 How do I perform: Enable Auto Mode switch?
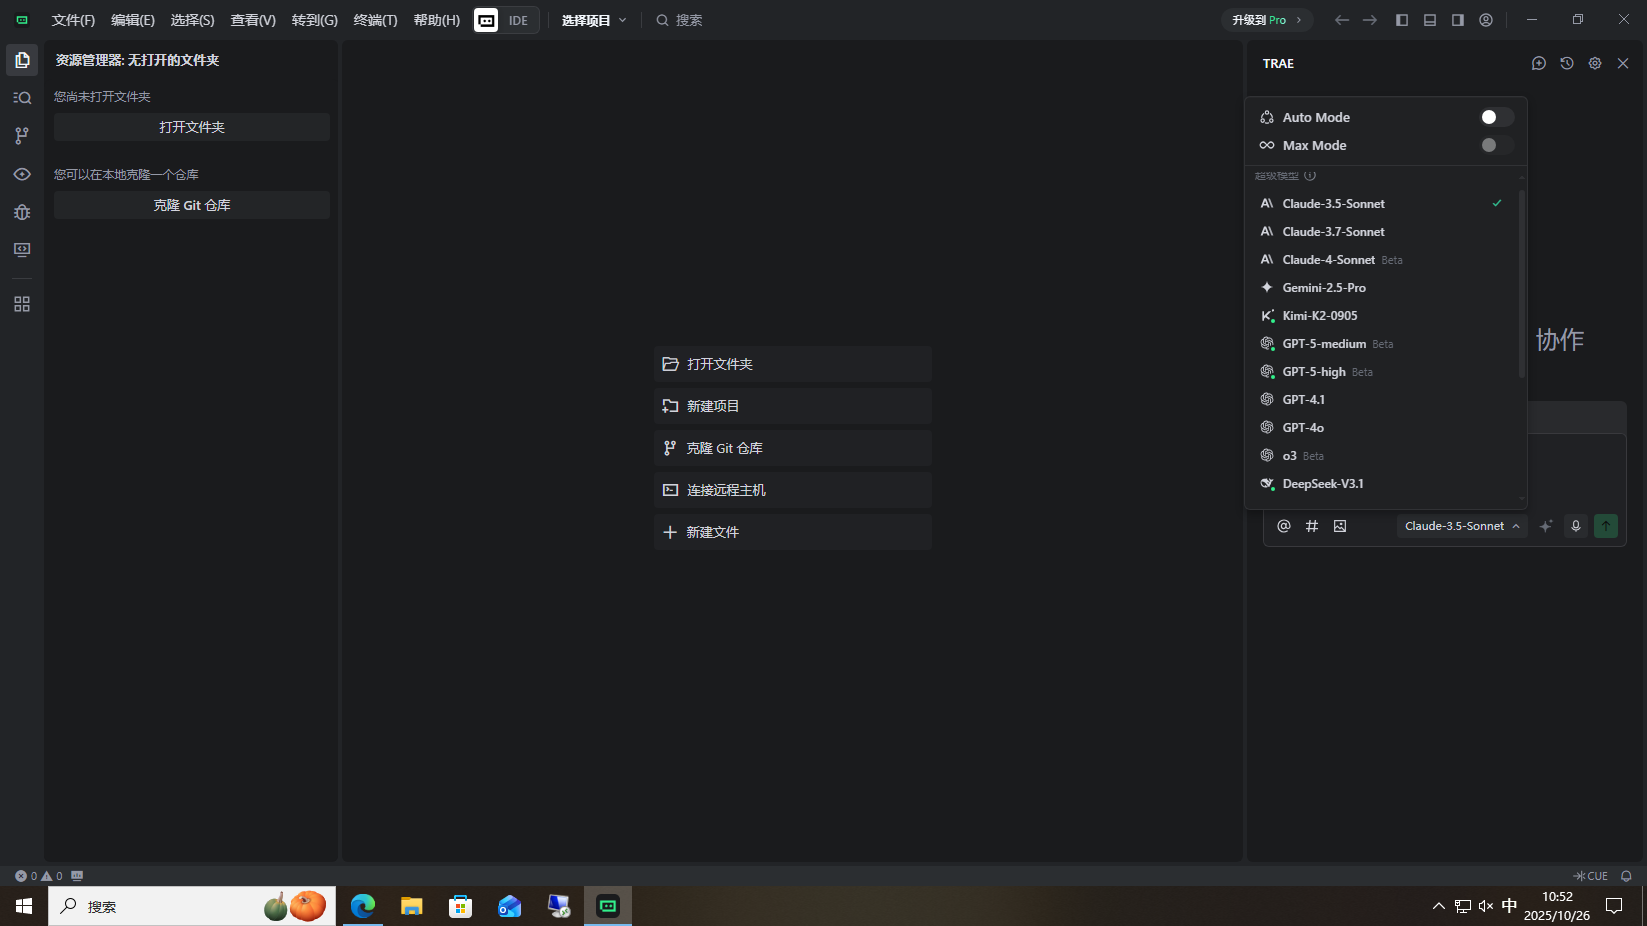pyautogui.click(x=1495, y=117)
